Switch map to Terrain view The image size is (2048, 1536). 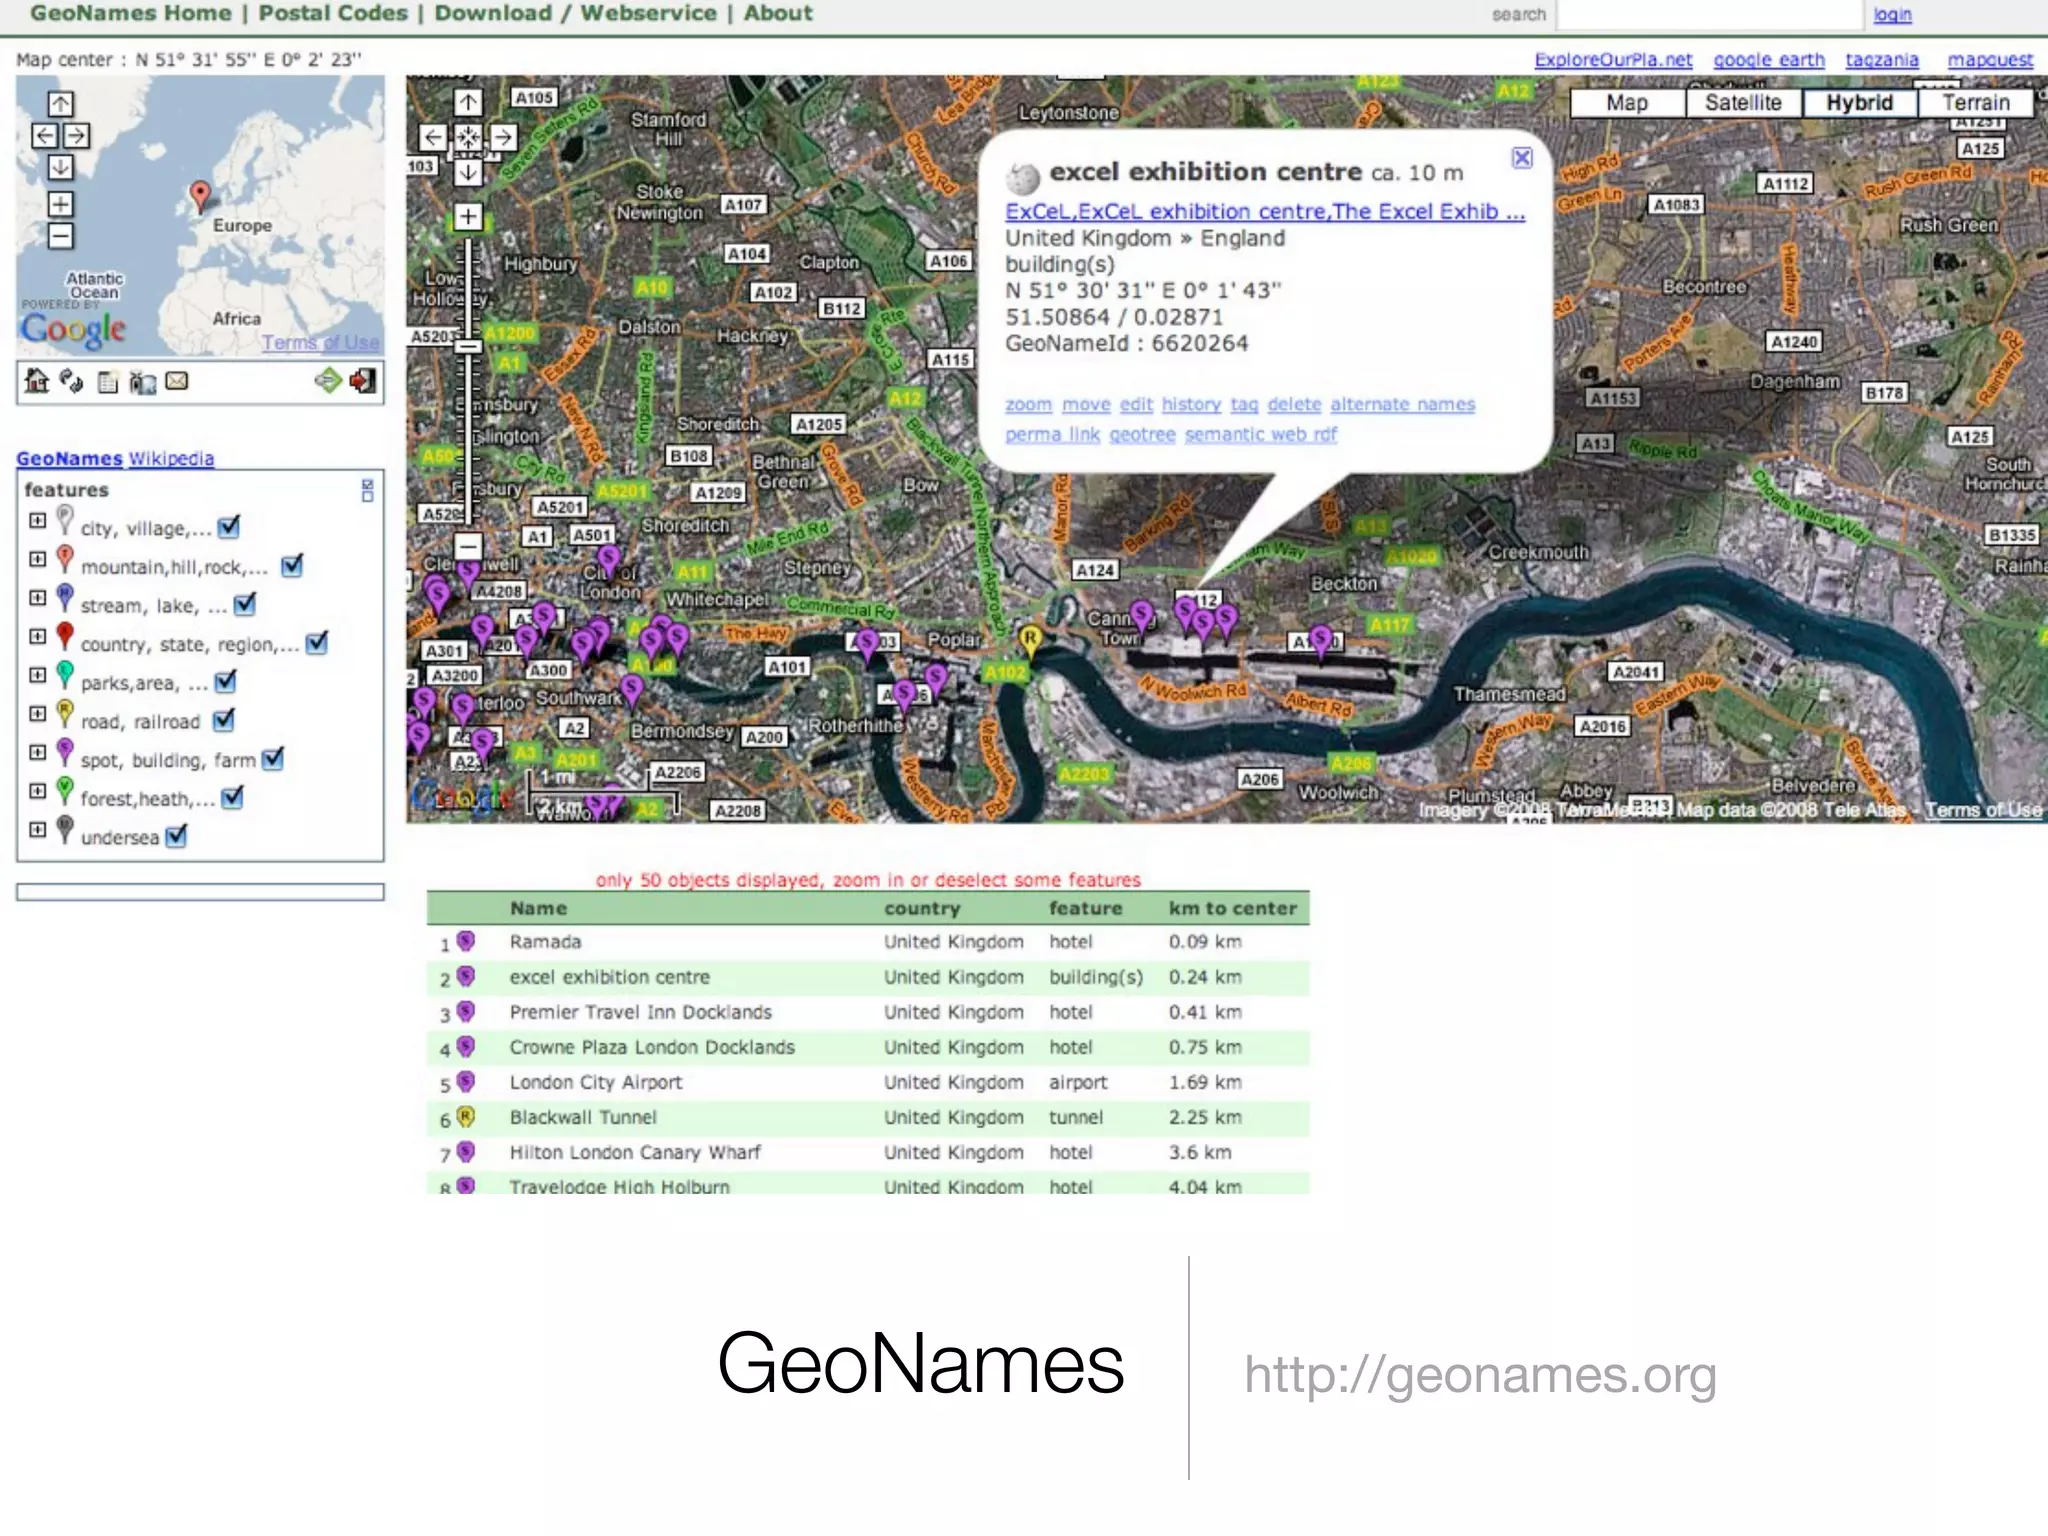(1975, 103)
